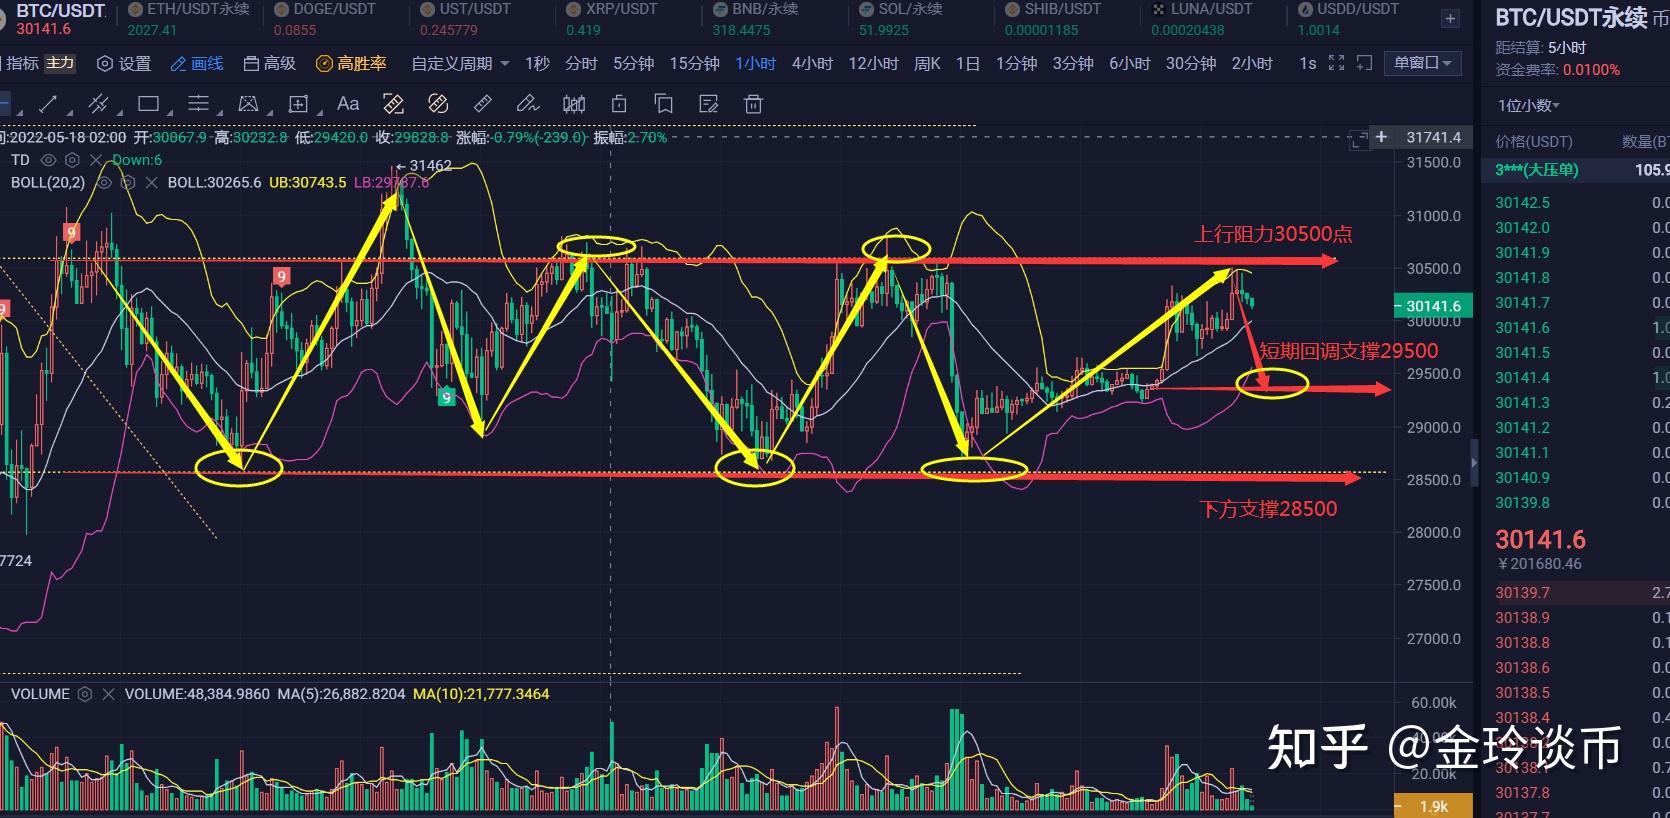This screenshot has height=818, width=1670.
Task: Toggle BOLL indicator visibility eye
Action: [104, 183]
